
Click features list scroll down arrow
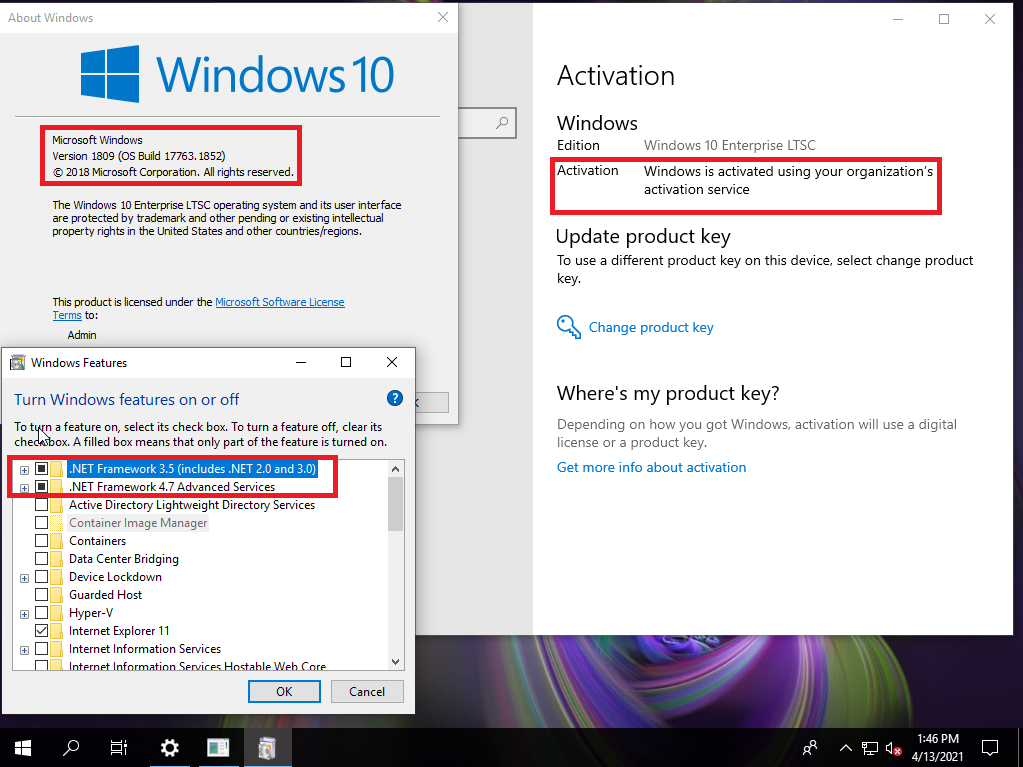(x=395, y=661)
